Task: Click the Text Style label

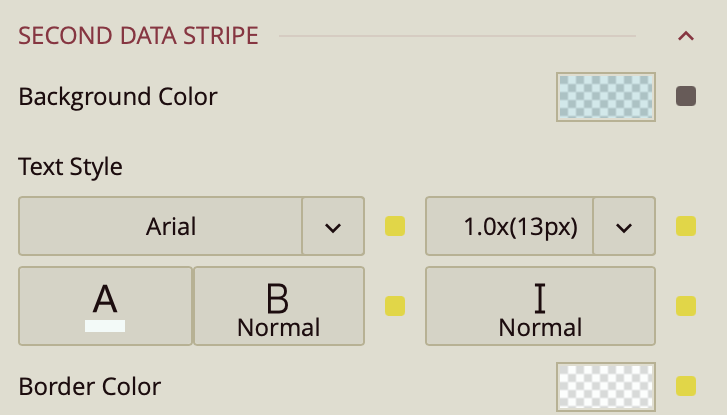Action: tap(70, 167)
